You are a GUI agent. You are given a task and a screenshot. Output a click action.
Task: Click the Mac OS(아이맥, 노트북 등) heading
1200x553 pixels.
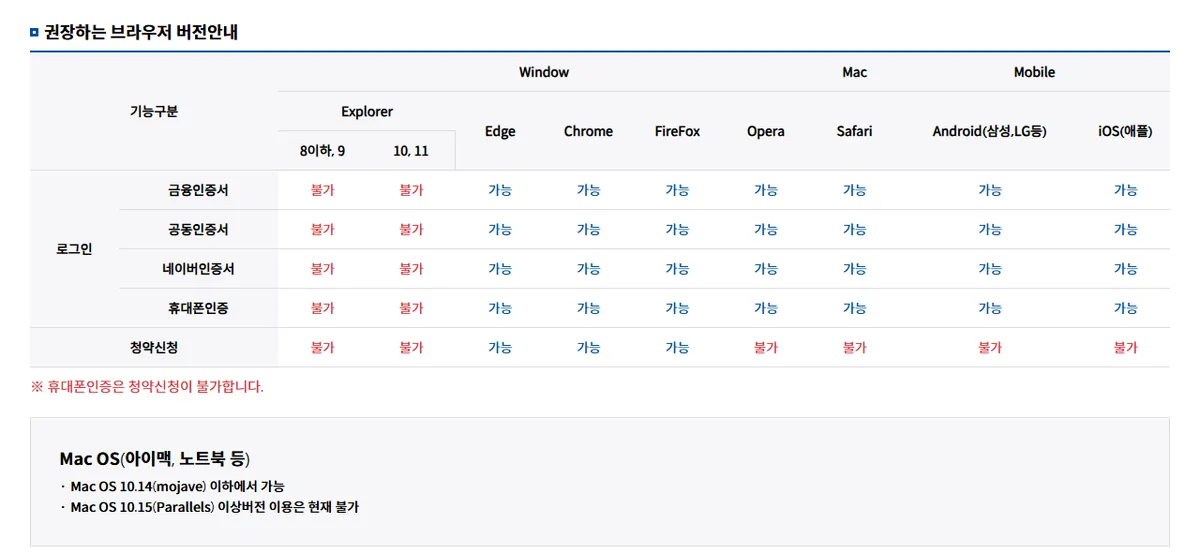coord(155,459)
